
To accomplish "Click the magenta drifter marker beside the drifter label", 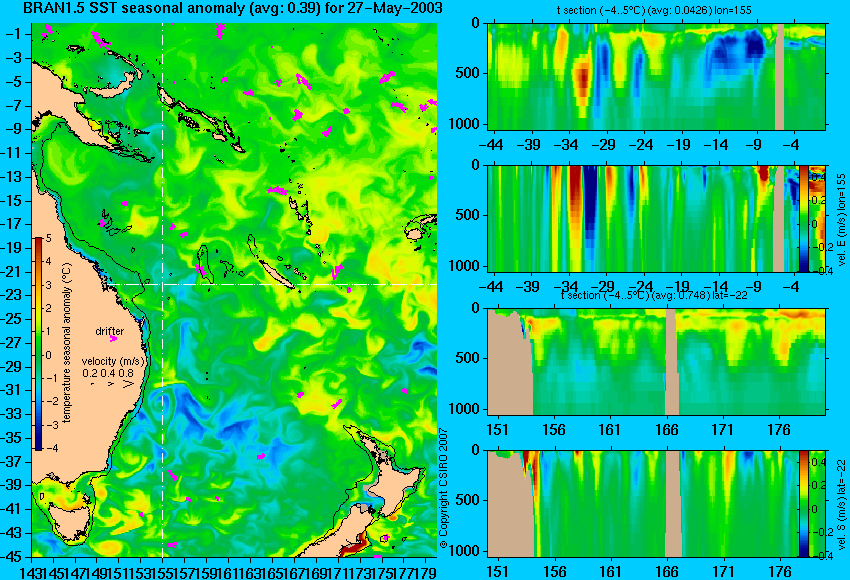I will point(113,339).
